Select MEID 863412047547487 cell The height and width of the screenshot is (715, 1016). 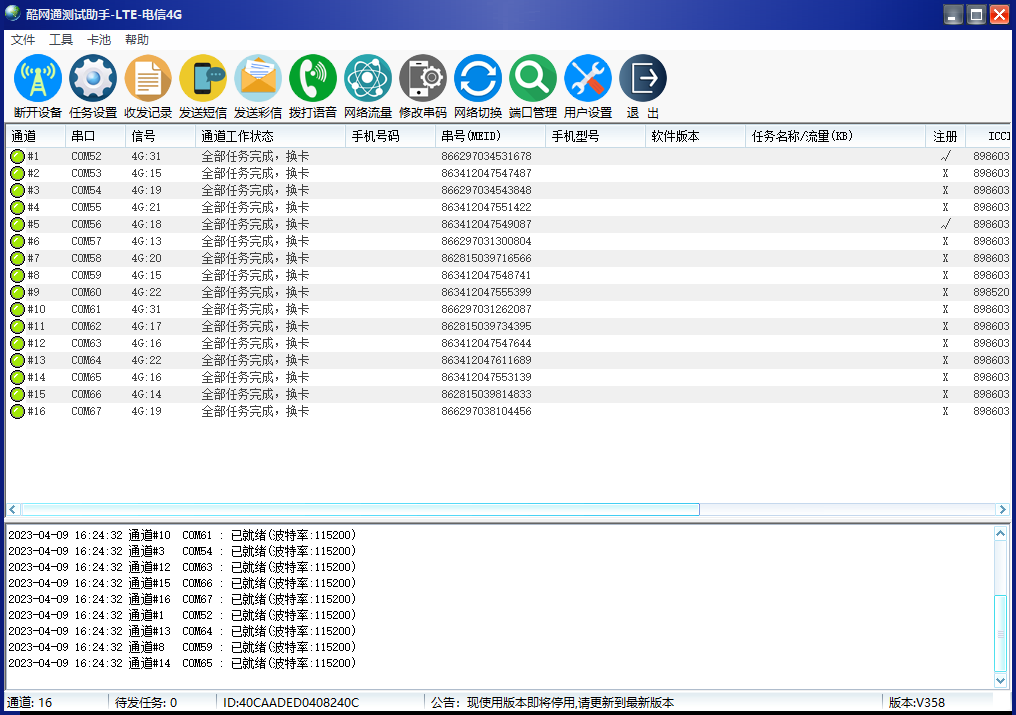(486, 173)
